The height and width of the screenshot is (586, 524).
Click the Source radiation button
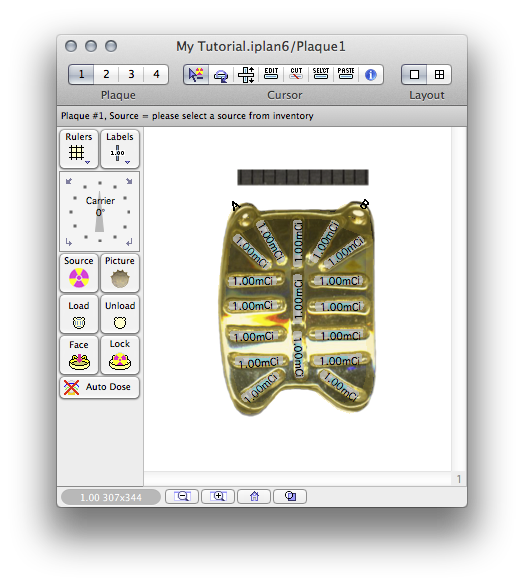coord(79,273)
